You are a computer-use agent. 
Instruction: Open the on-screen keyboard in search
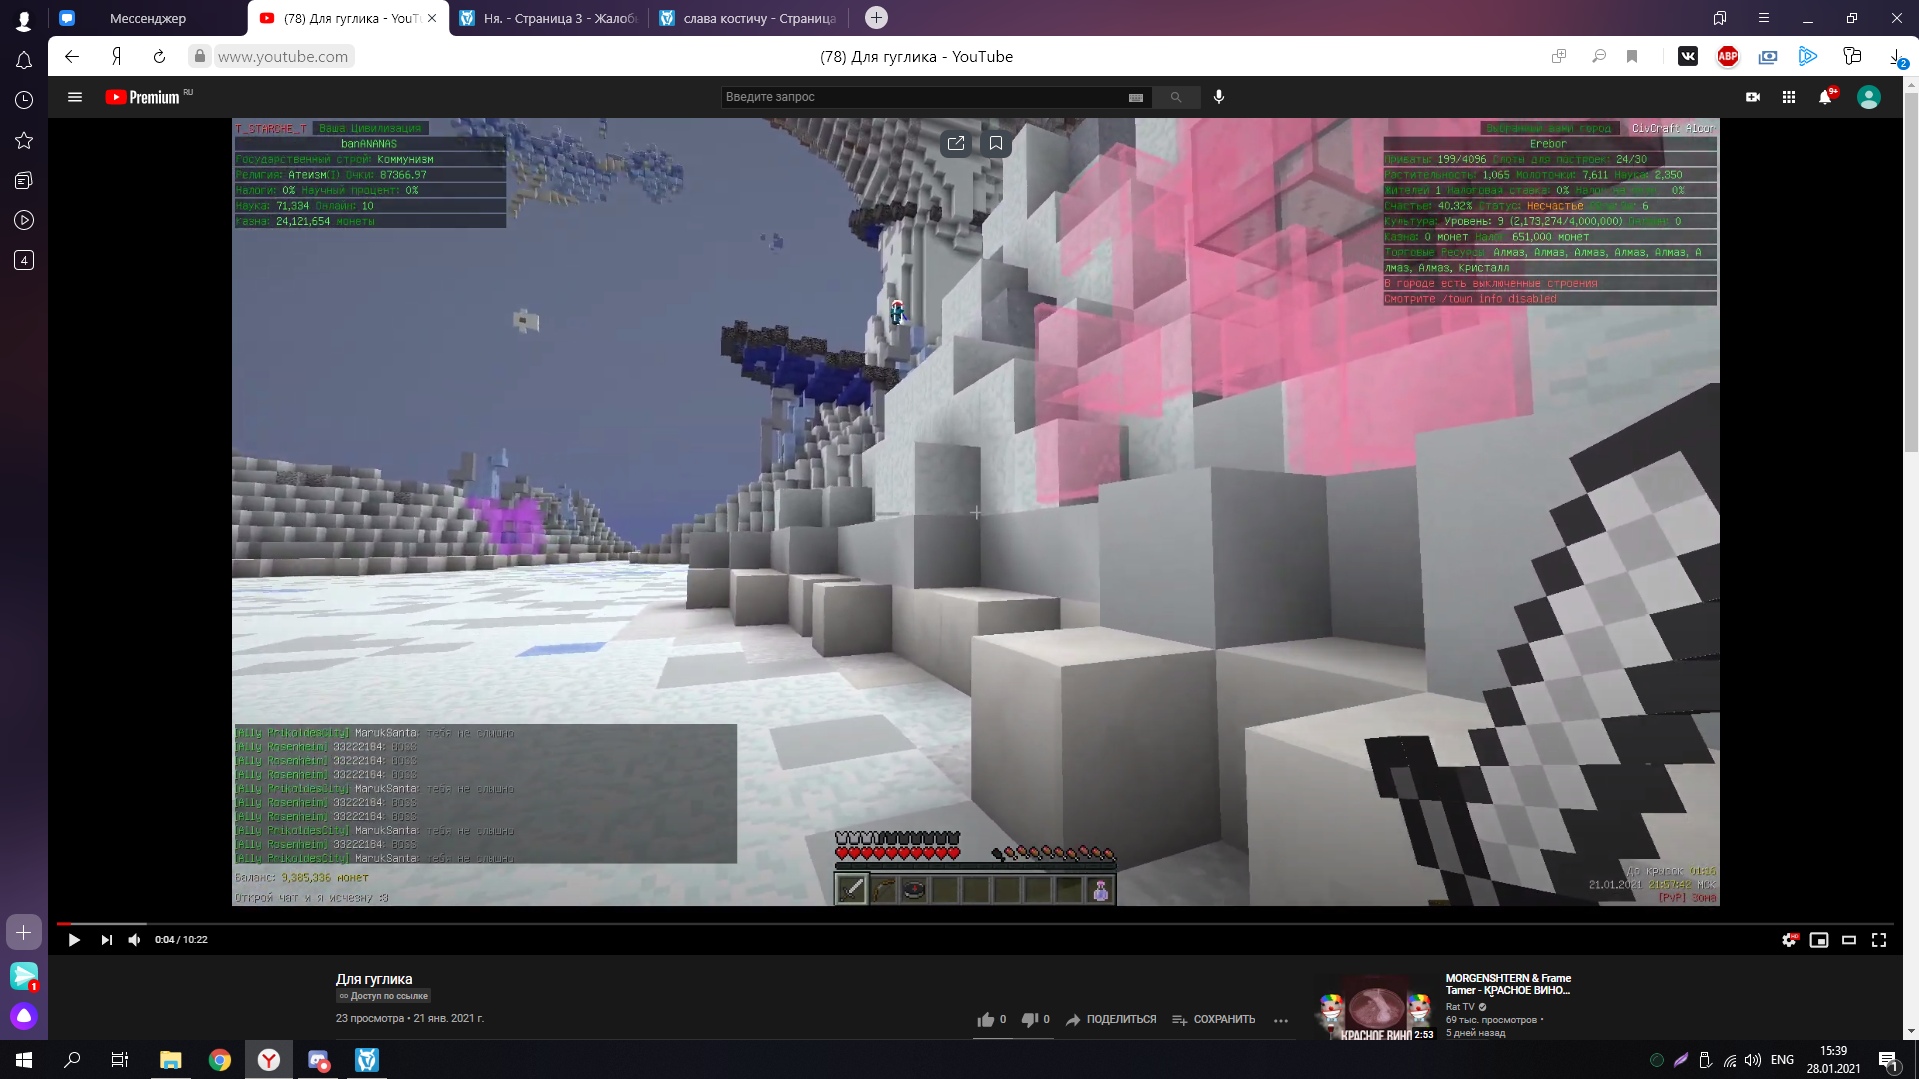(1135, 97)
